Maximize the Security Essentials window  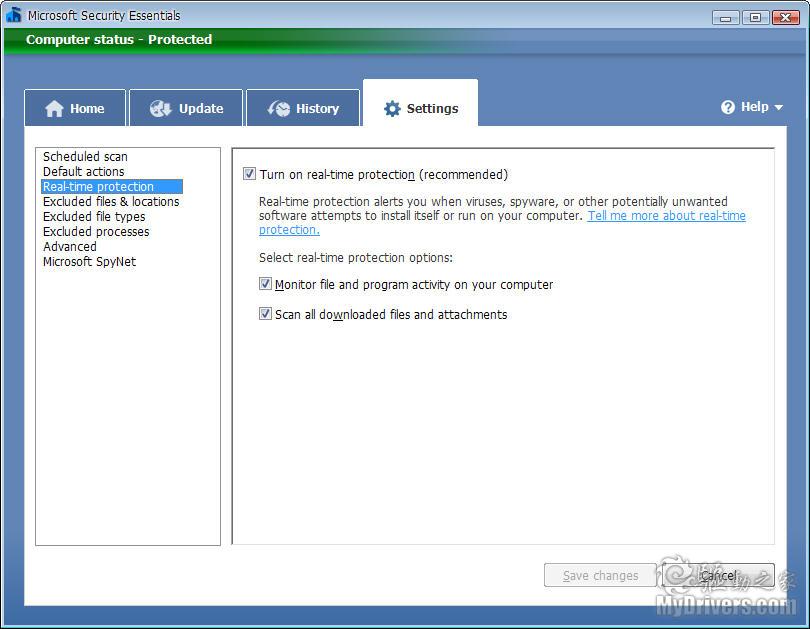click(x=755, y=18)
